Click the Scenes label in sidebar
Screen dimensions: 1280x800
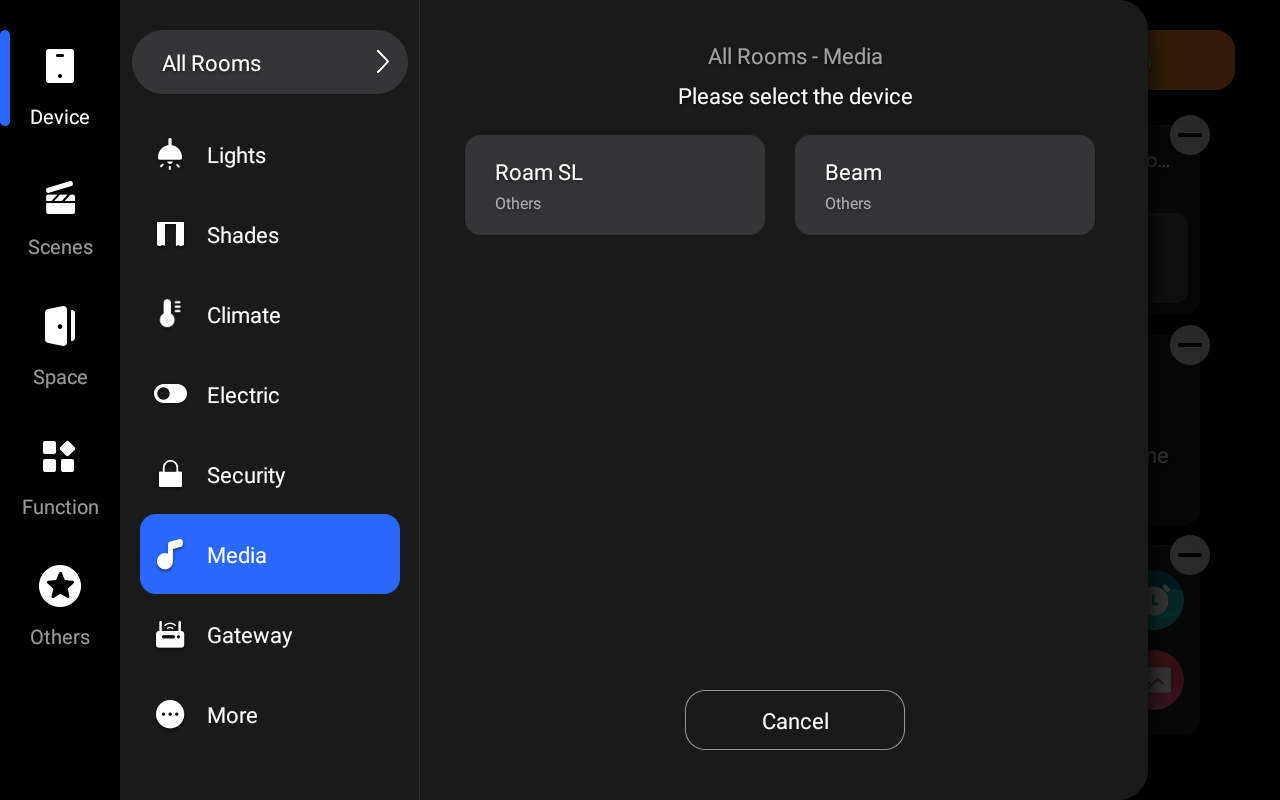click(60, 247)
